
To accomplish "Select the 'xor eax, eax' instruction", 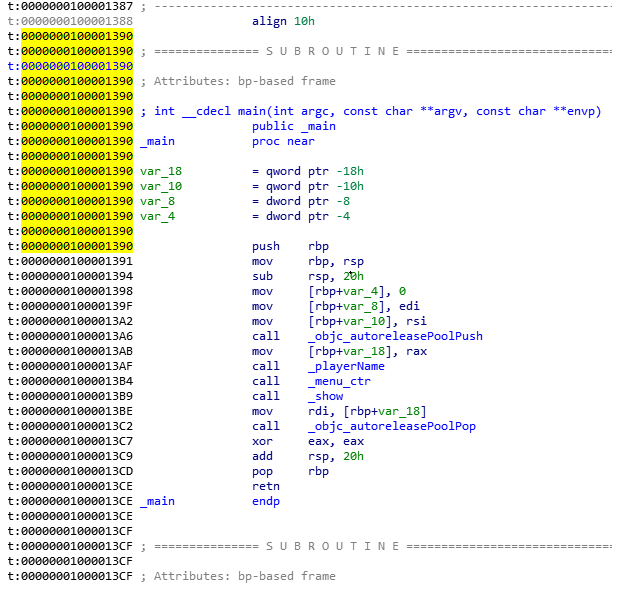I will pos(308,441).
